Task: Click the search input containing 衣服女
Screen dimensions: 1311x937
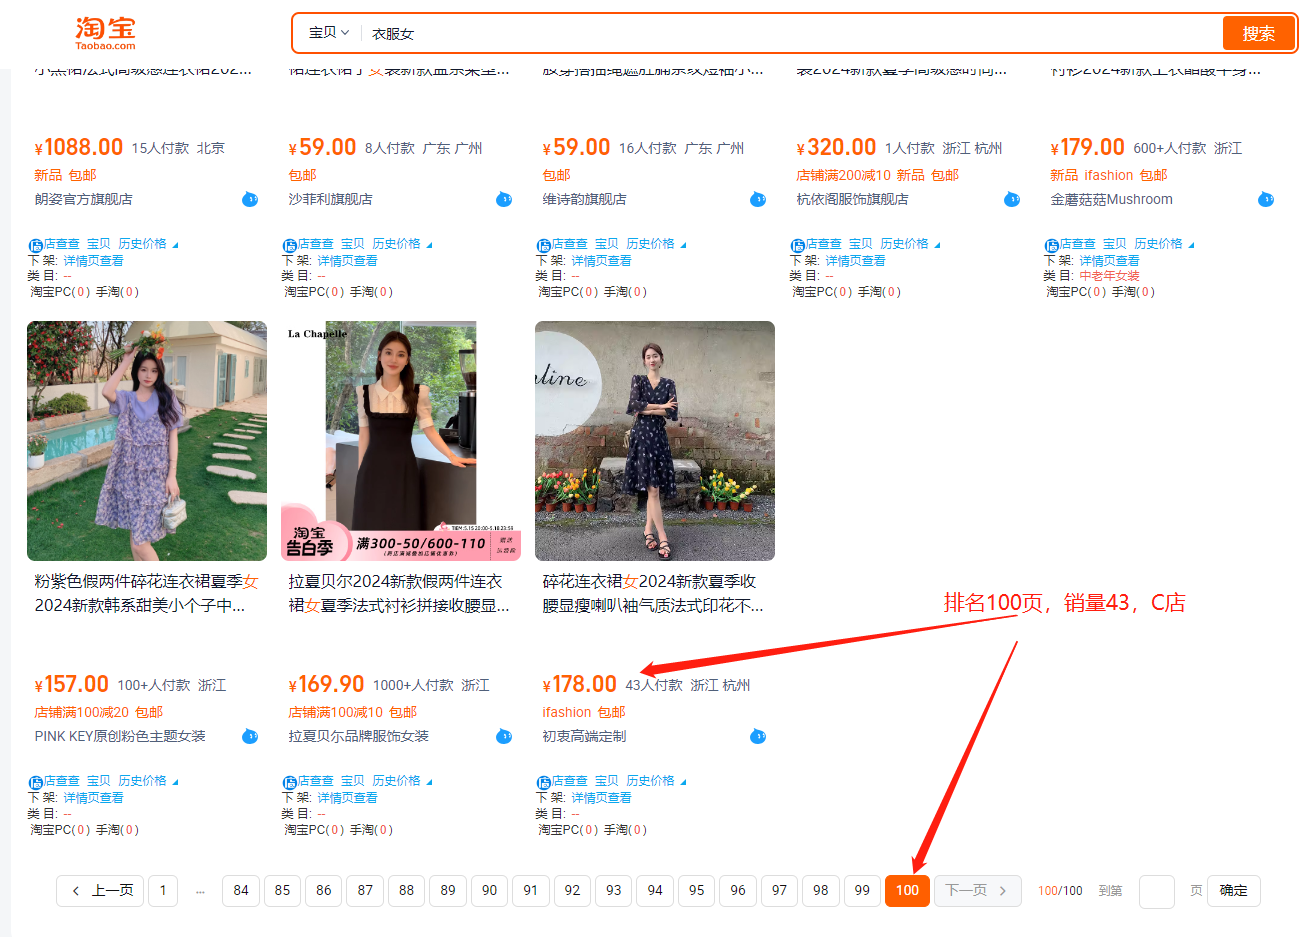Action: coord(790,33)
